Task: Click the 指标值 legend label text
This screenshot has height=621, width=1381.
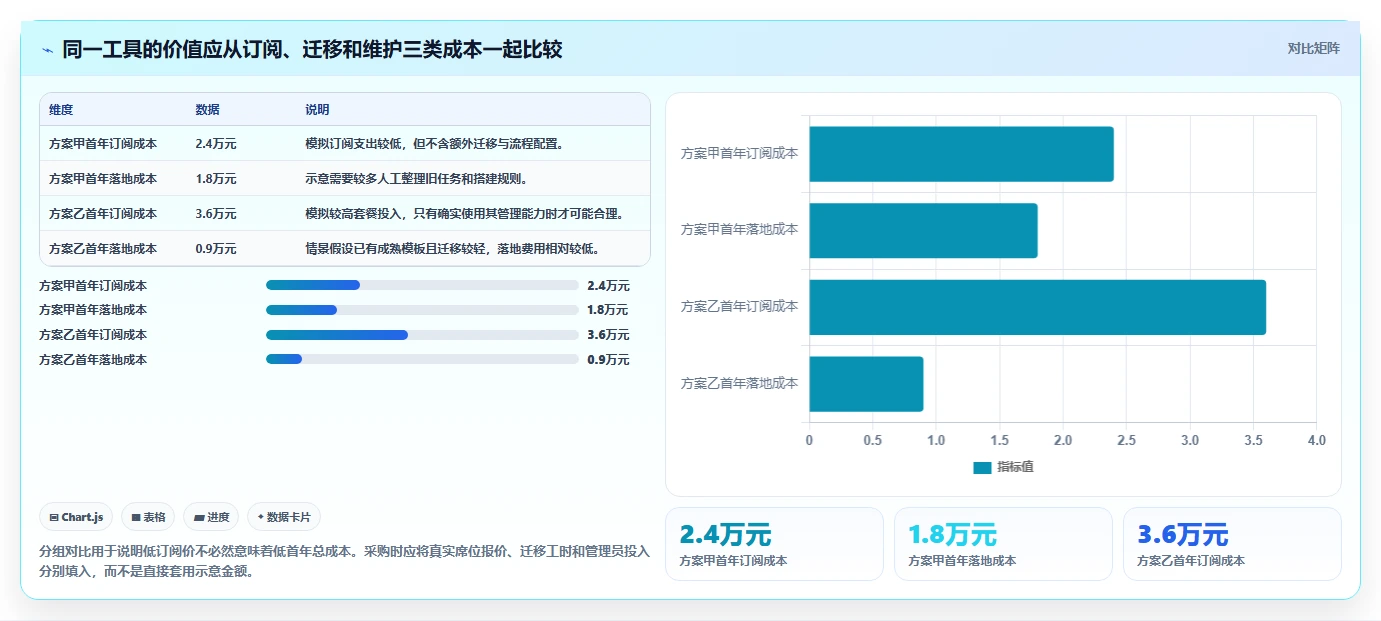Action: pyautogui.click(x=1015, y=467)
